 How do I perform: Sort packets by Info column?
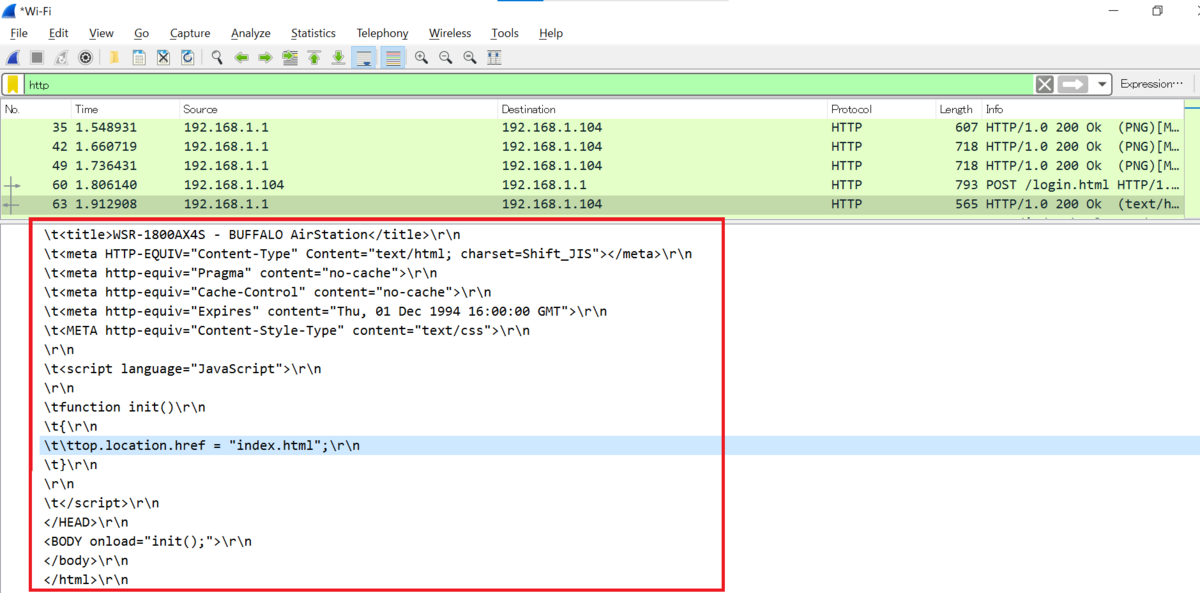pos(1083,109)
